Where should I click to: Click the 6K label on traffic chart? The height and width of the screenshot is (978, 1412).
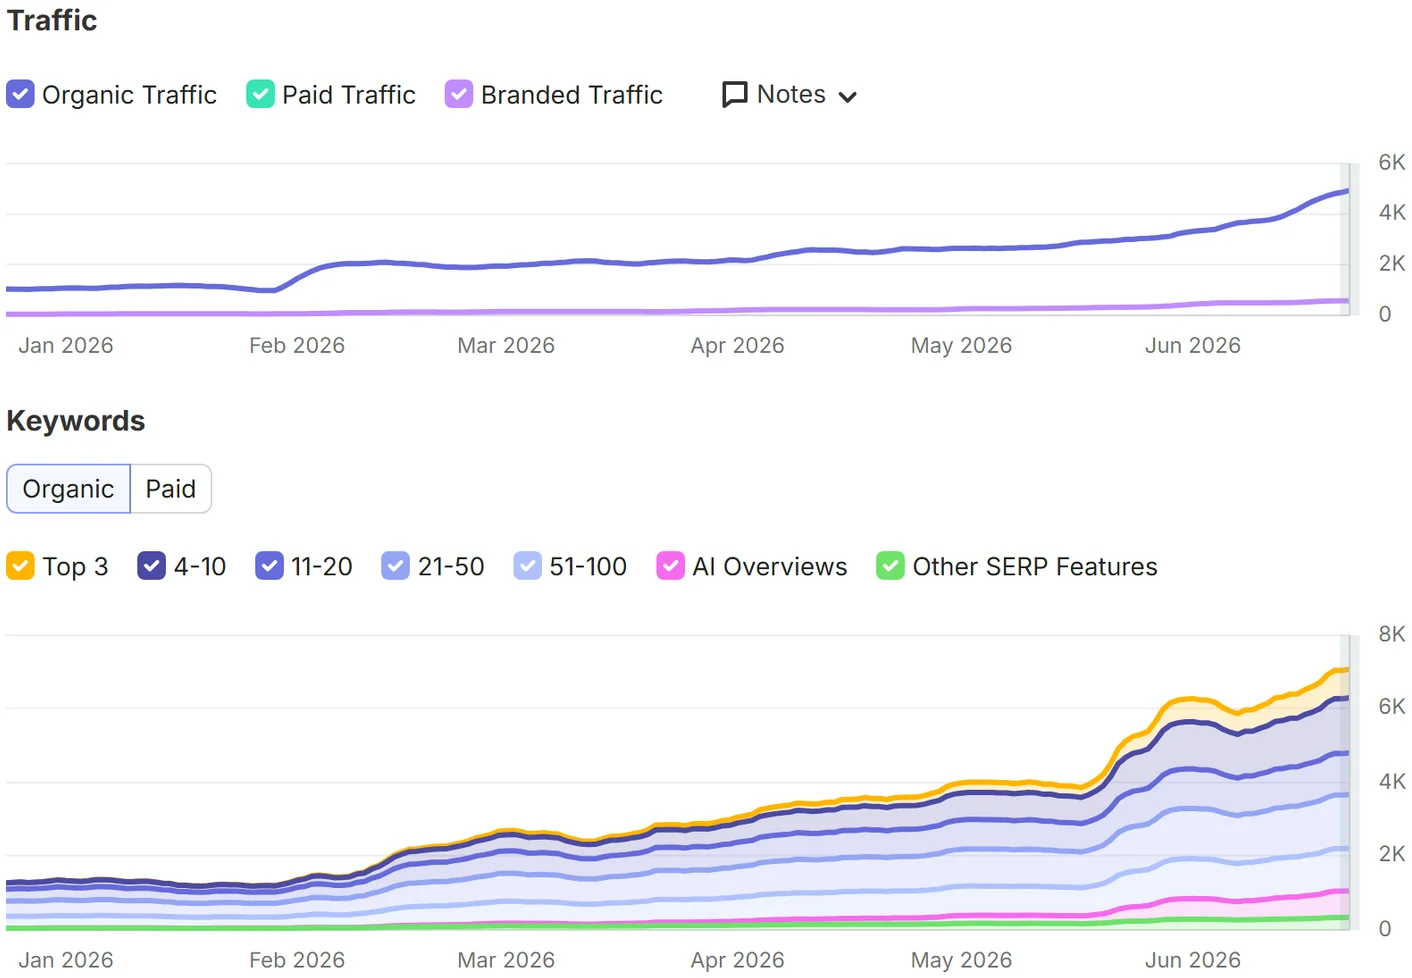pyautogui.click(x=1391, y=162)
